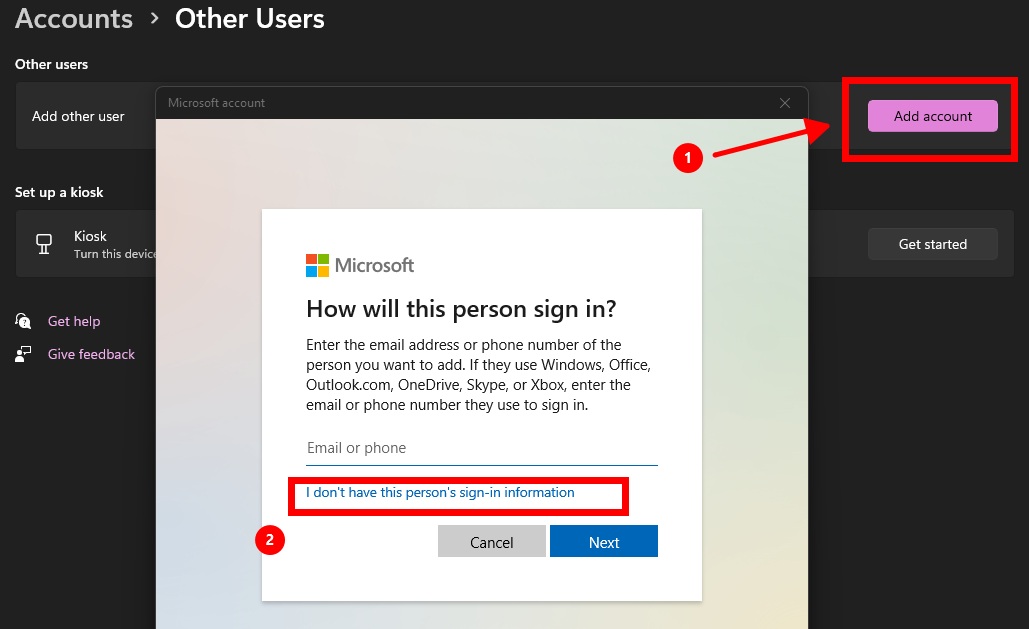Screen dimensions: 1029x629
Task: Focus the Email or phone field
Action: pos(482,448)
